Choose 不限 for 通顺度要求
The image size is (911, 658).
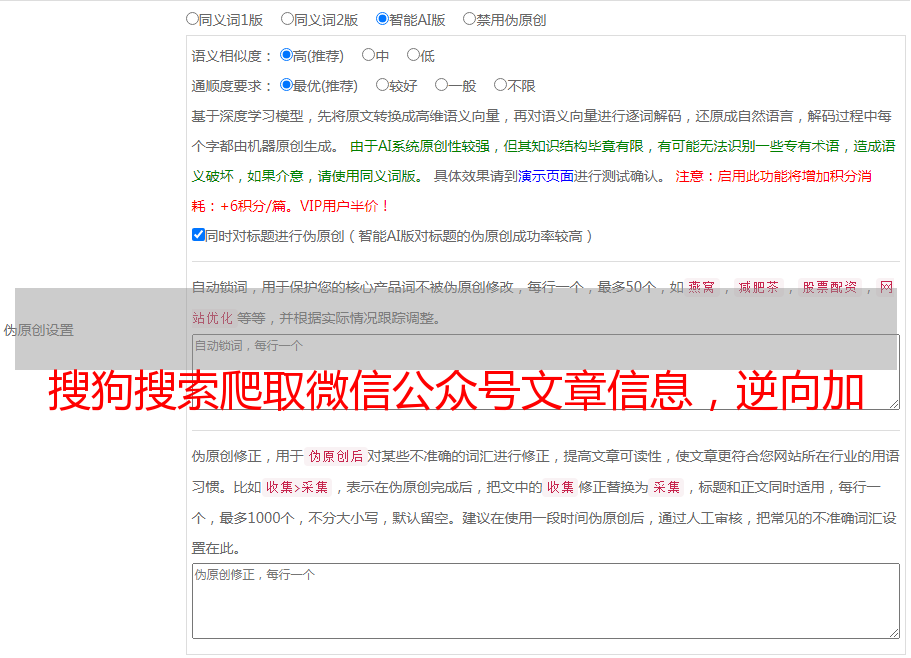click(500, 85)
